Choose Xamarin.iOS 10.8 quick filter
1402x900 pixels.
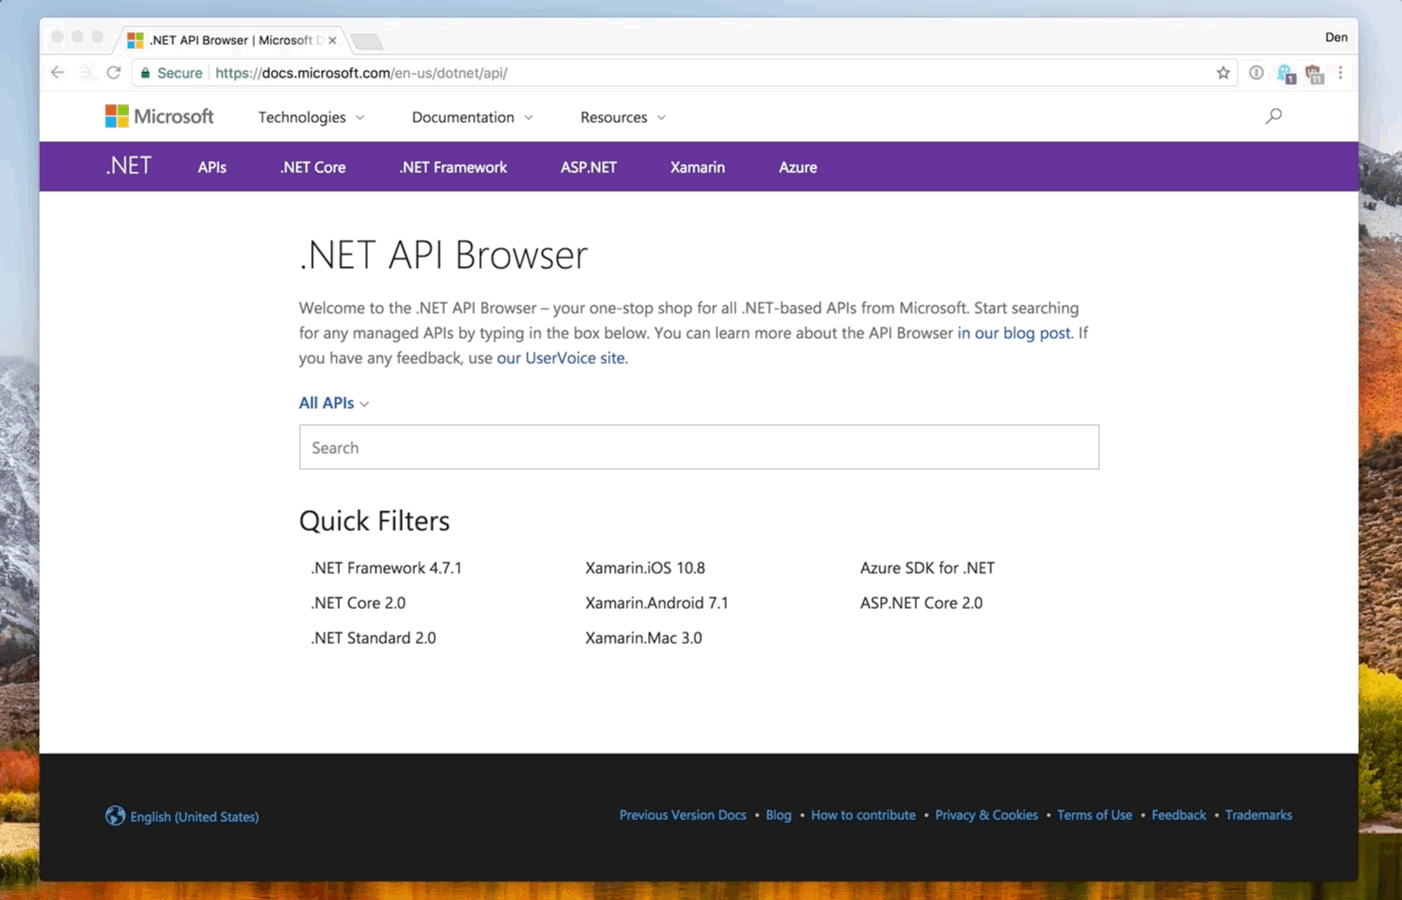[x=645, y=568]
